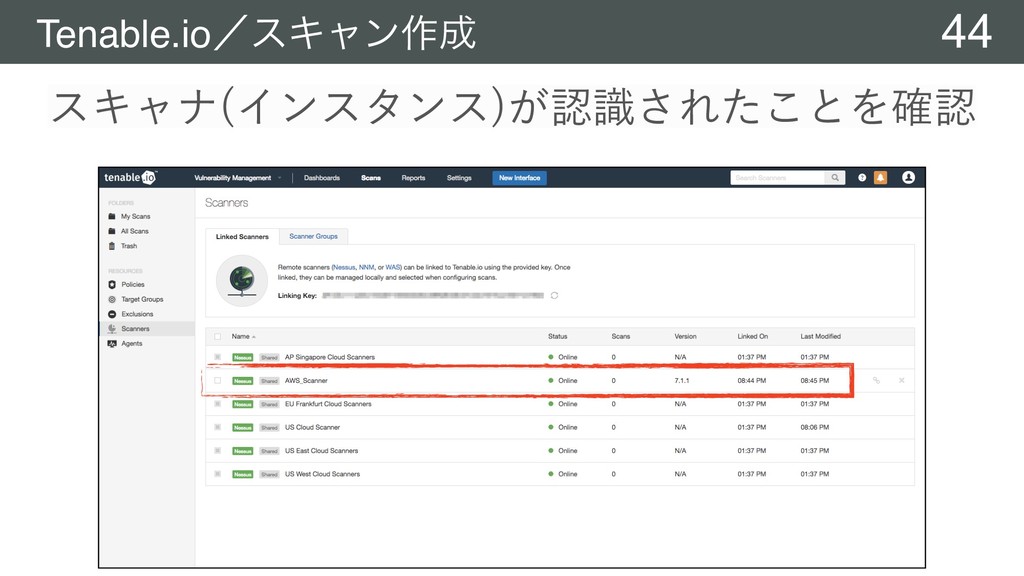The image size is (1024, 576).
Task: Click the Exclusions icon
Action: tap(112, 314)
